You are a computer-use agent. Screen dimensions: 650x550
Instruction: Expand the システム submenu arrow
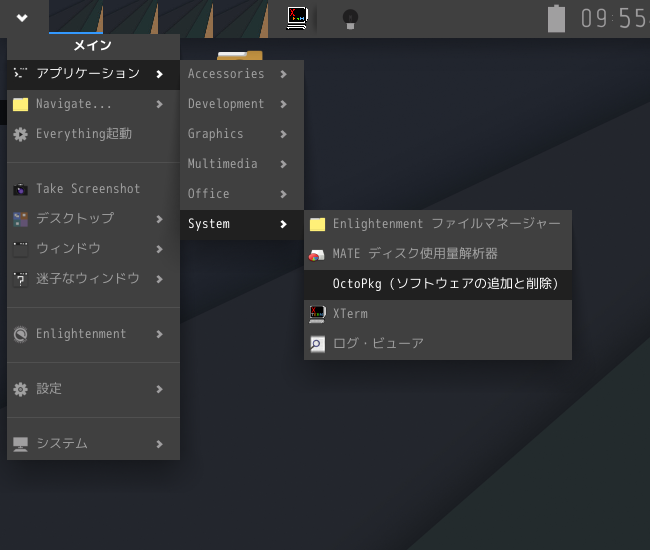click(160, 444)
